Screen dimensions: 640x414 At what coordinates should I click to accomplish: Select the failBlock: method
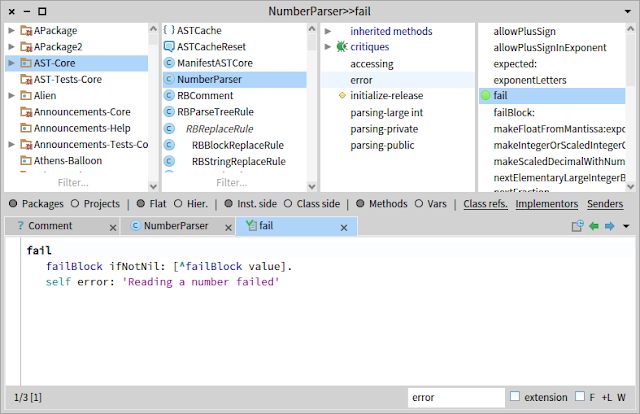[552, 112]
